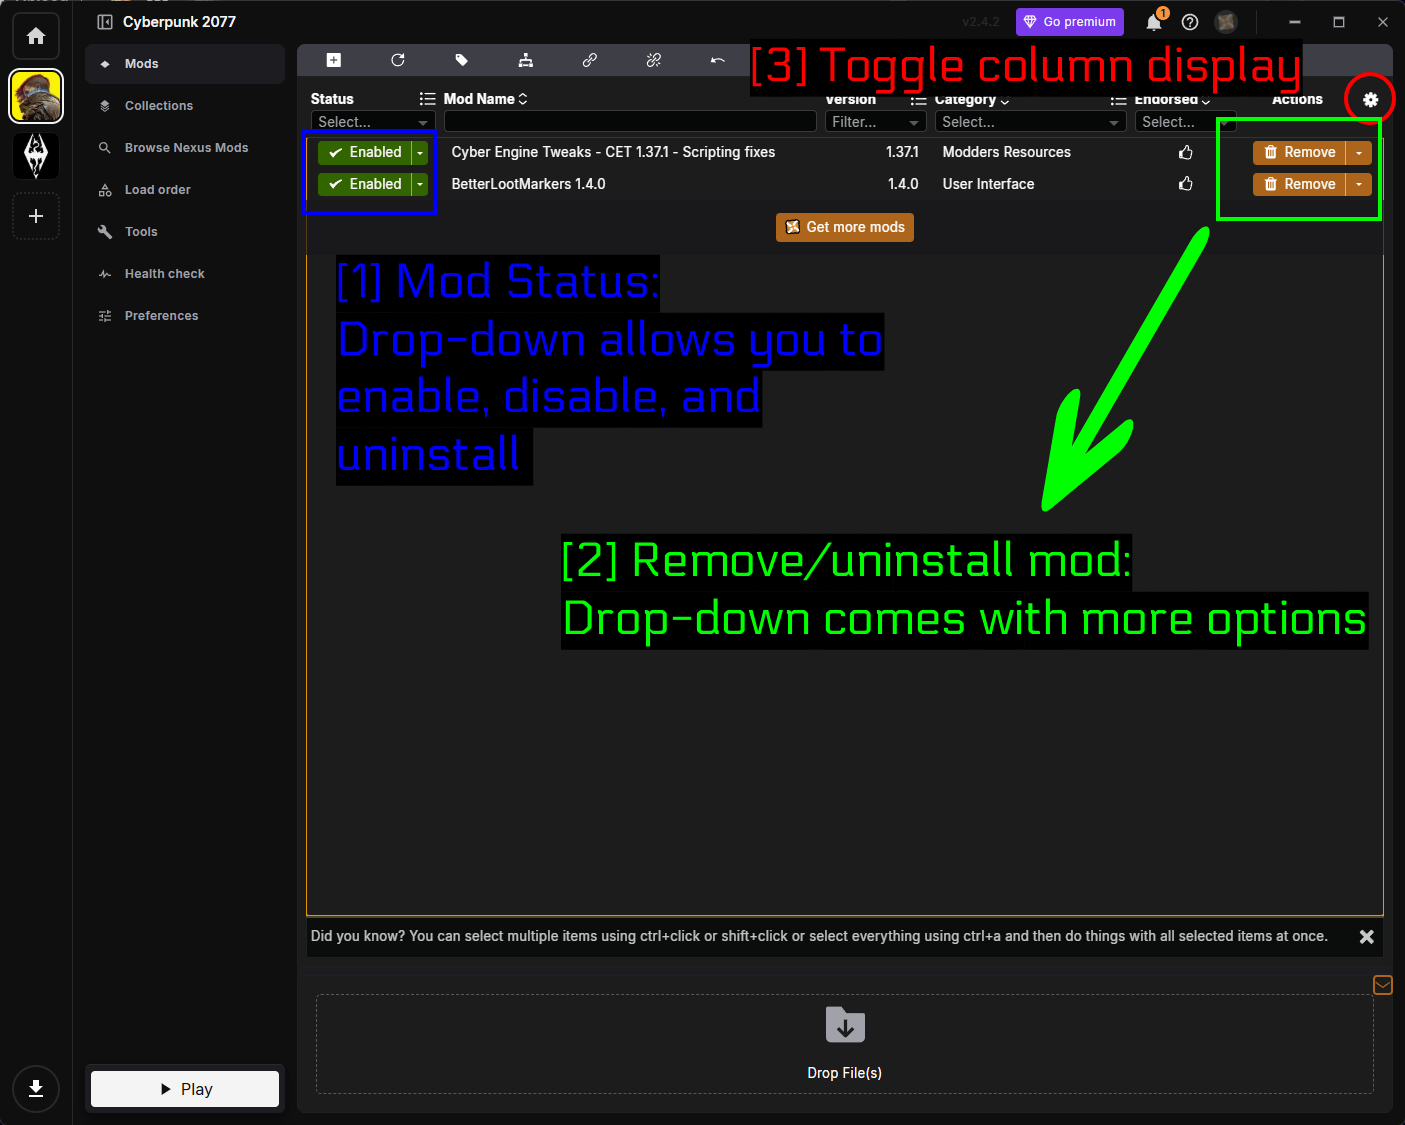Endorse Cyber Engine Tweaks thumbs up
This screenshot has width=1405, height=1125.
1186,152
